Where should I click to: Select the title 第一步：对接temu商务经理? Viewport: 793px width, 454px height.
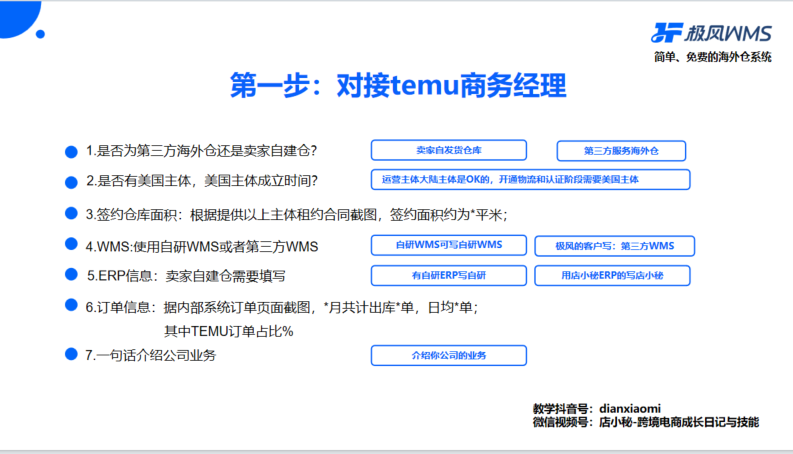point(398,85)
